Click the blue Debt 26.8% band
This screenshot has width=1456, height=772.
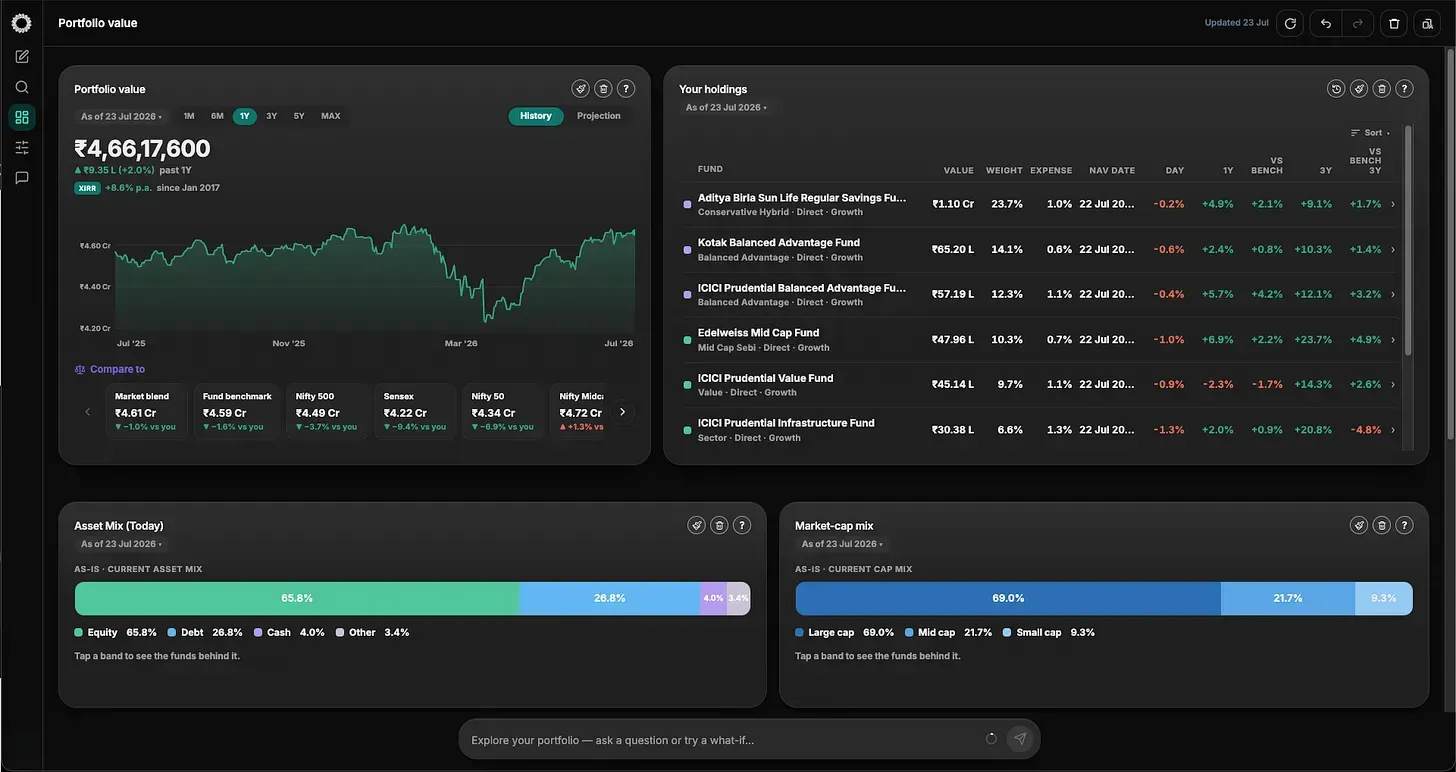tap(610, 598)
